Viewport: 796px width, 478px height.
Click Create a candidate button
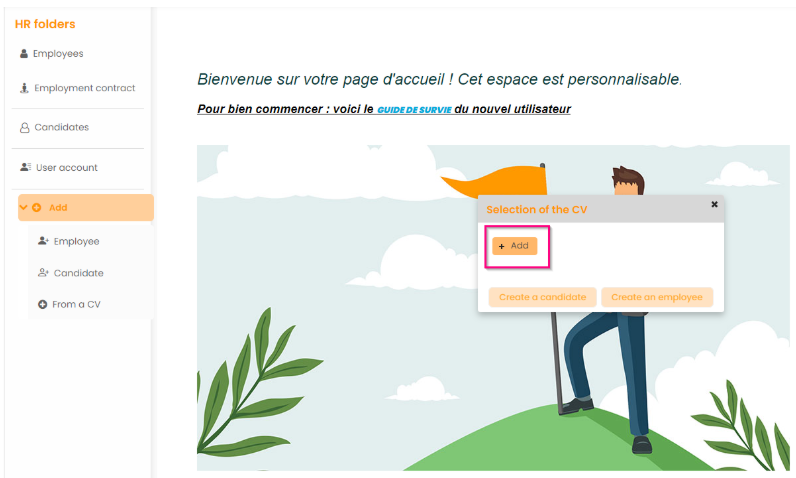click(x=542, y=297)
